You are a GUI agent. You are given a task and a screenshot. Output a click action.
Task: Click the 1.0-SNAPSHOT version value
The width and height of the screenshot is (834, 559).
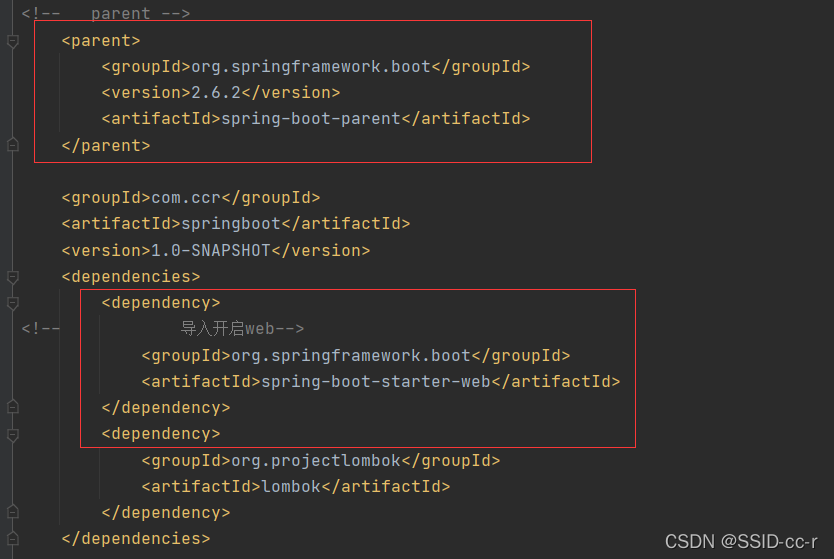coord(211,251)
